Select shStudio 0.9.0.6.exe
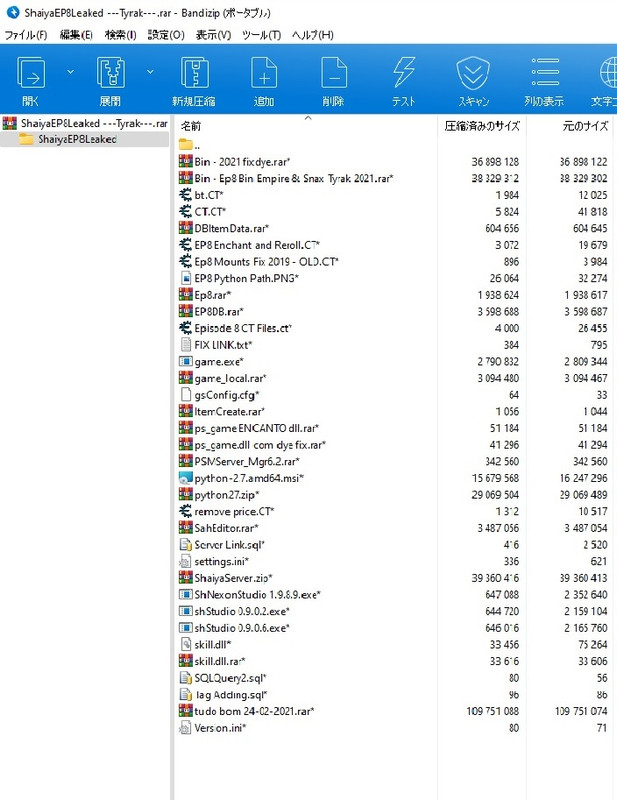 point(242,628)
